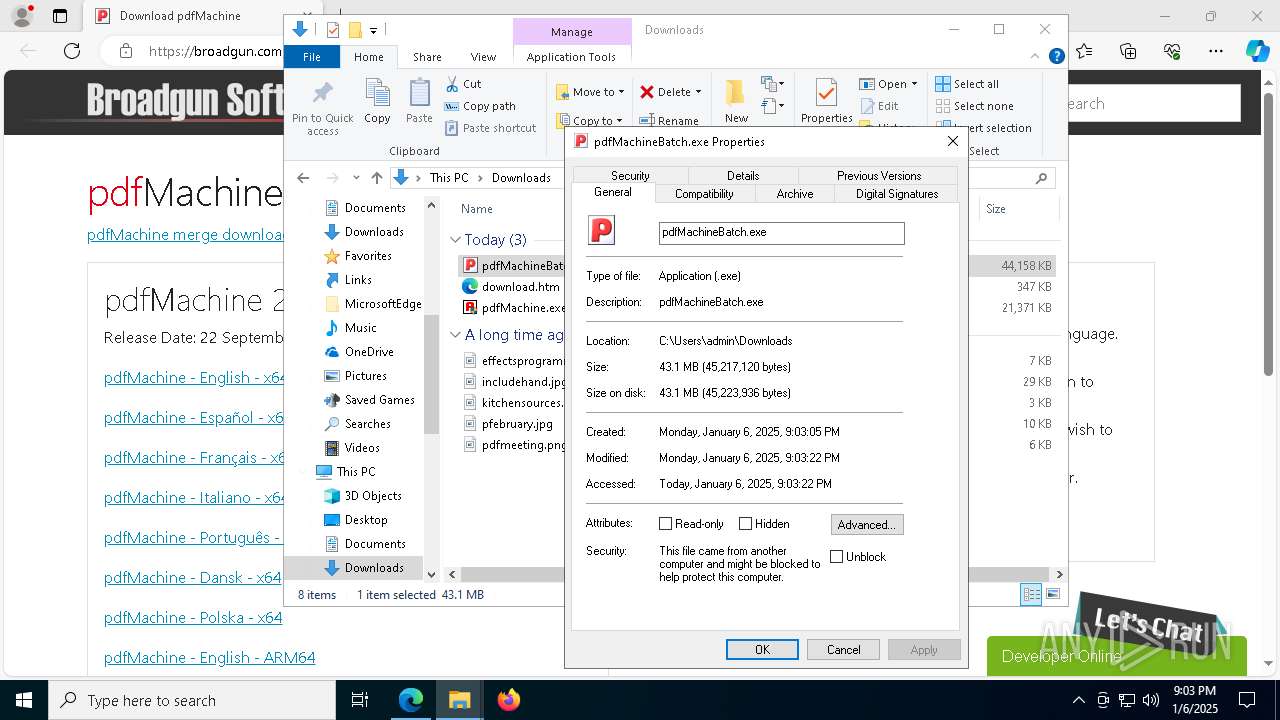Image resolution: width=1280 pixels, height=720 pixels.
Task: Click the Windows Start button
Action: click(x=24, y=700)
